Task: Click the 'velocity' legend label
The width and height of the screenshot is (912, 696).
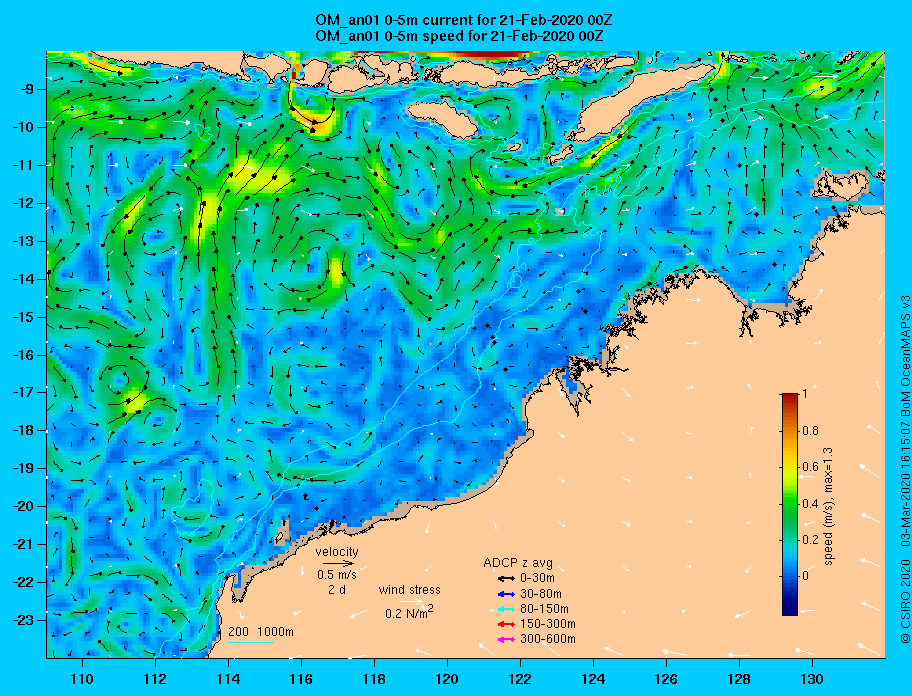Action: (x=337, y=552)
